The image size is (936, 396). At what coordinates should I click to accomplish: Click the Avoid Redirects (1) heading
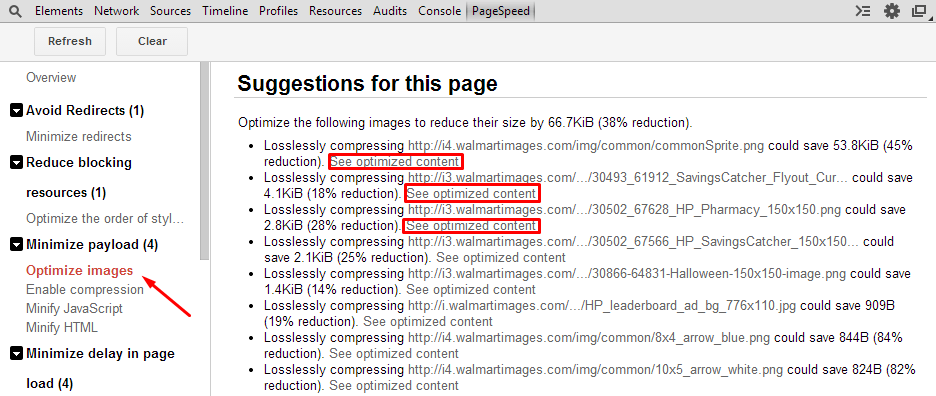(x=85, y=111)
